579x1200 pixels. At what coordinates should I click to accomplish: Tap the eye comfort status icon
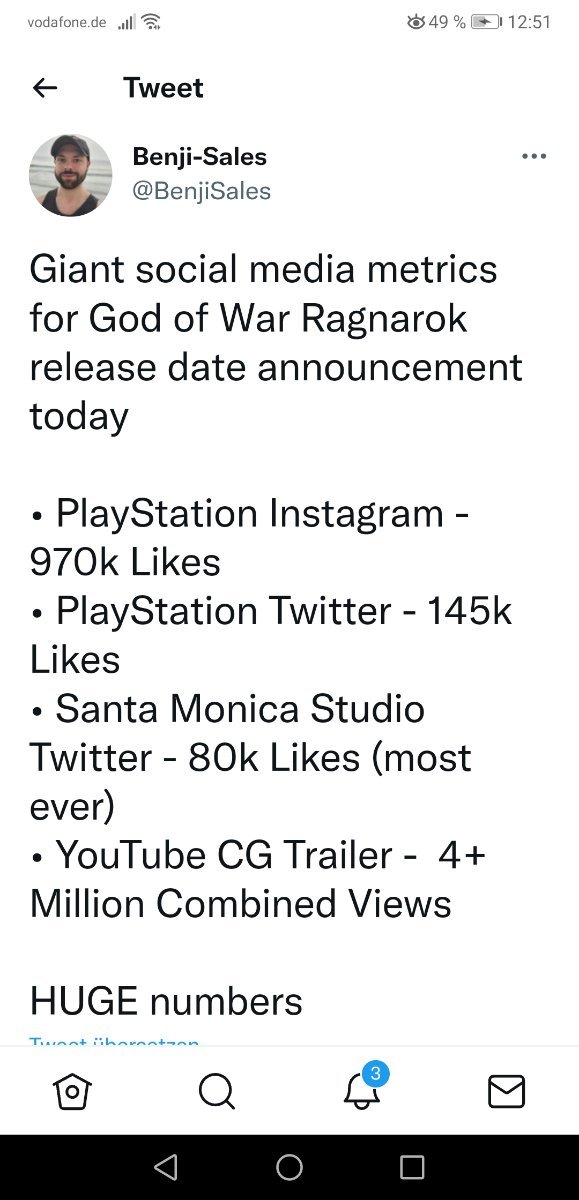[415, 22]
